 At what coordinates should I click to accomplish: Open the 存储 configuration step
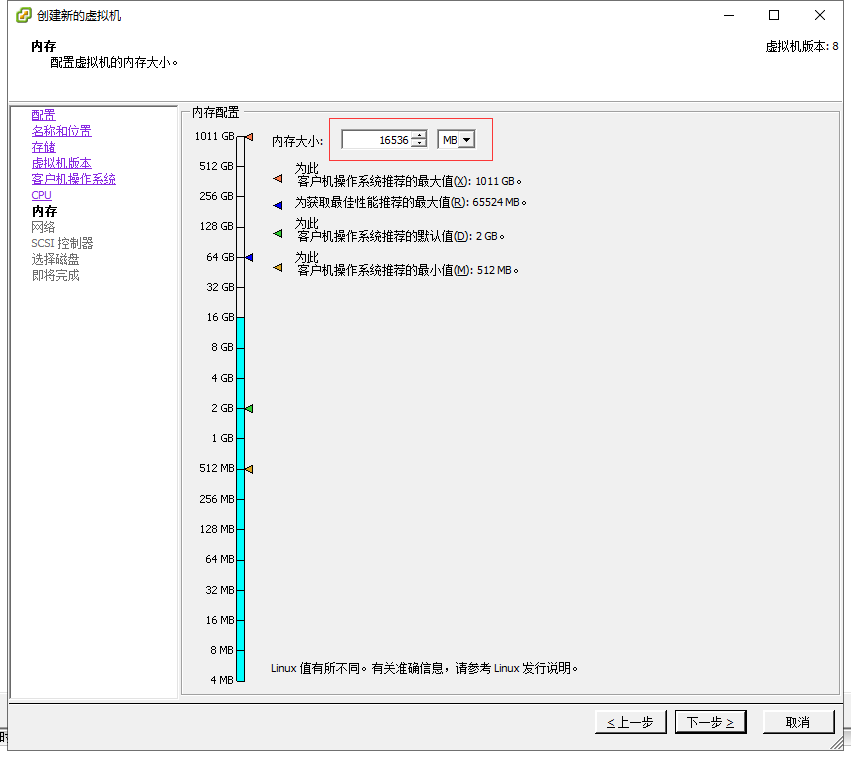[43, 146]
